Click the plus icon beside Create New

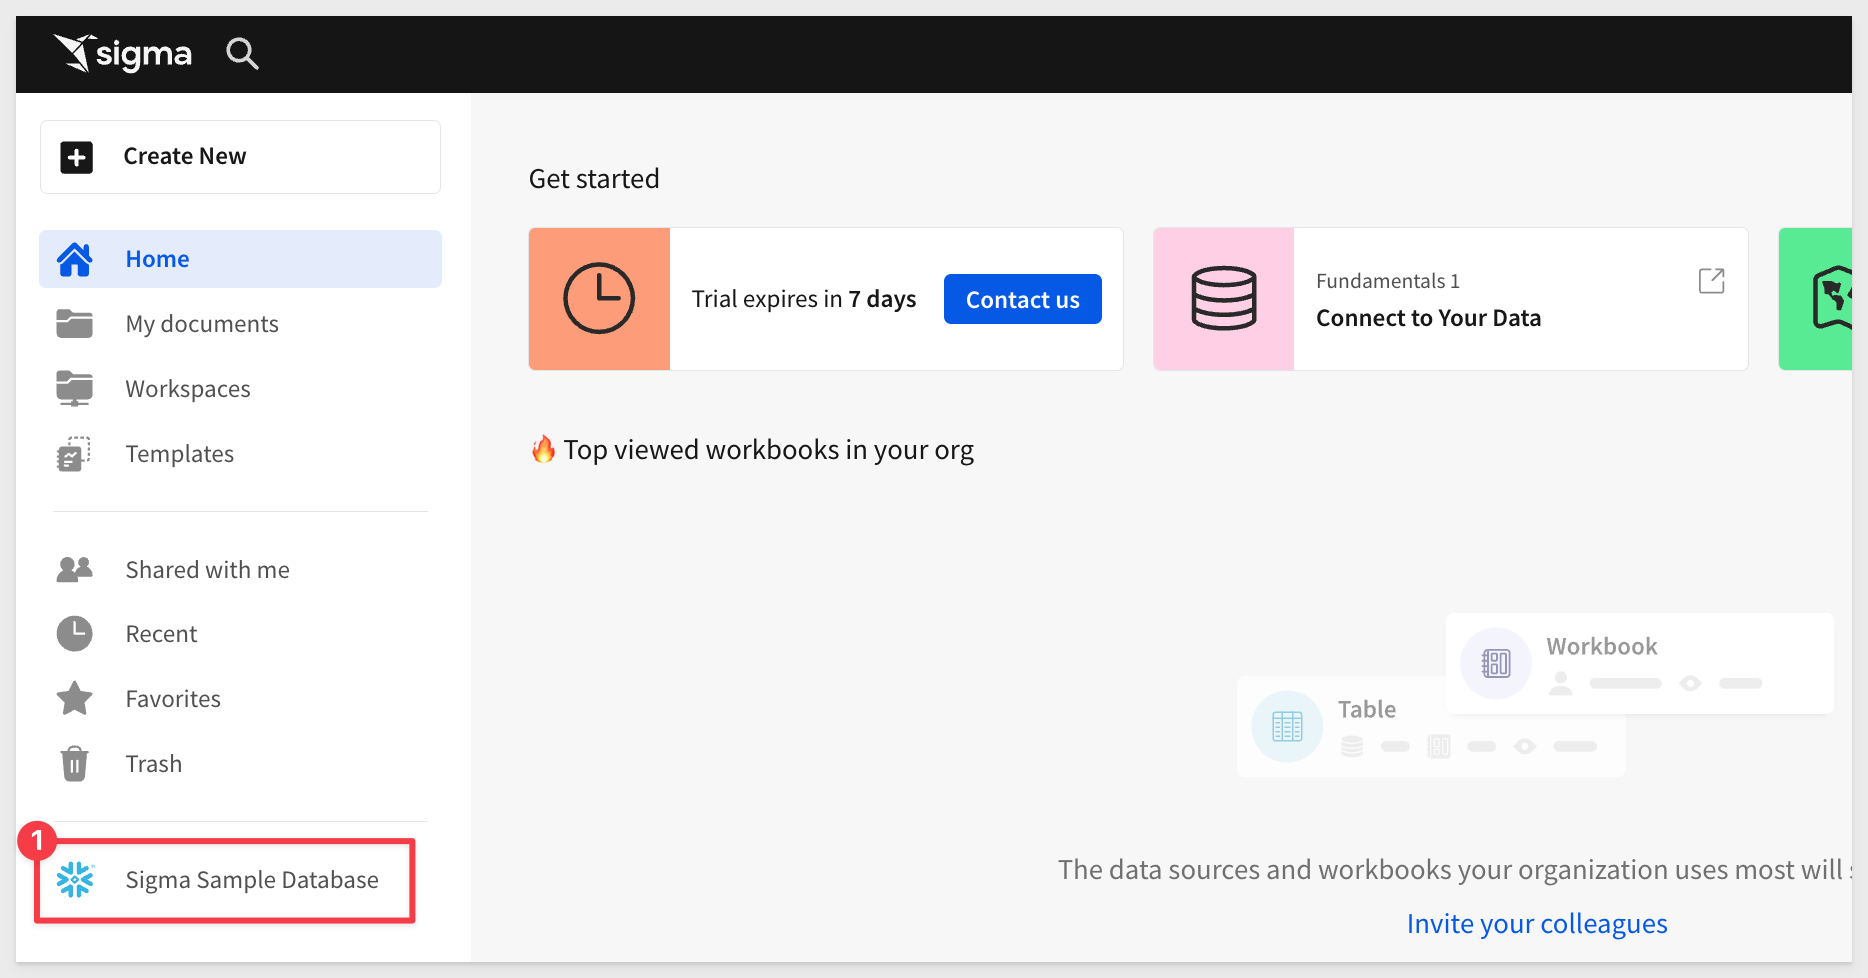coord(77,157)
